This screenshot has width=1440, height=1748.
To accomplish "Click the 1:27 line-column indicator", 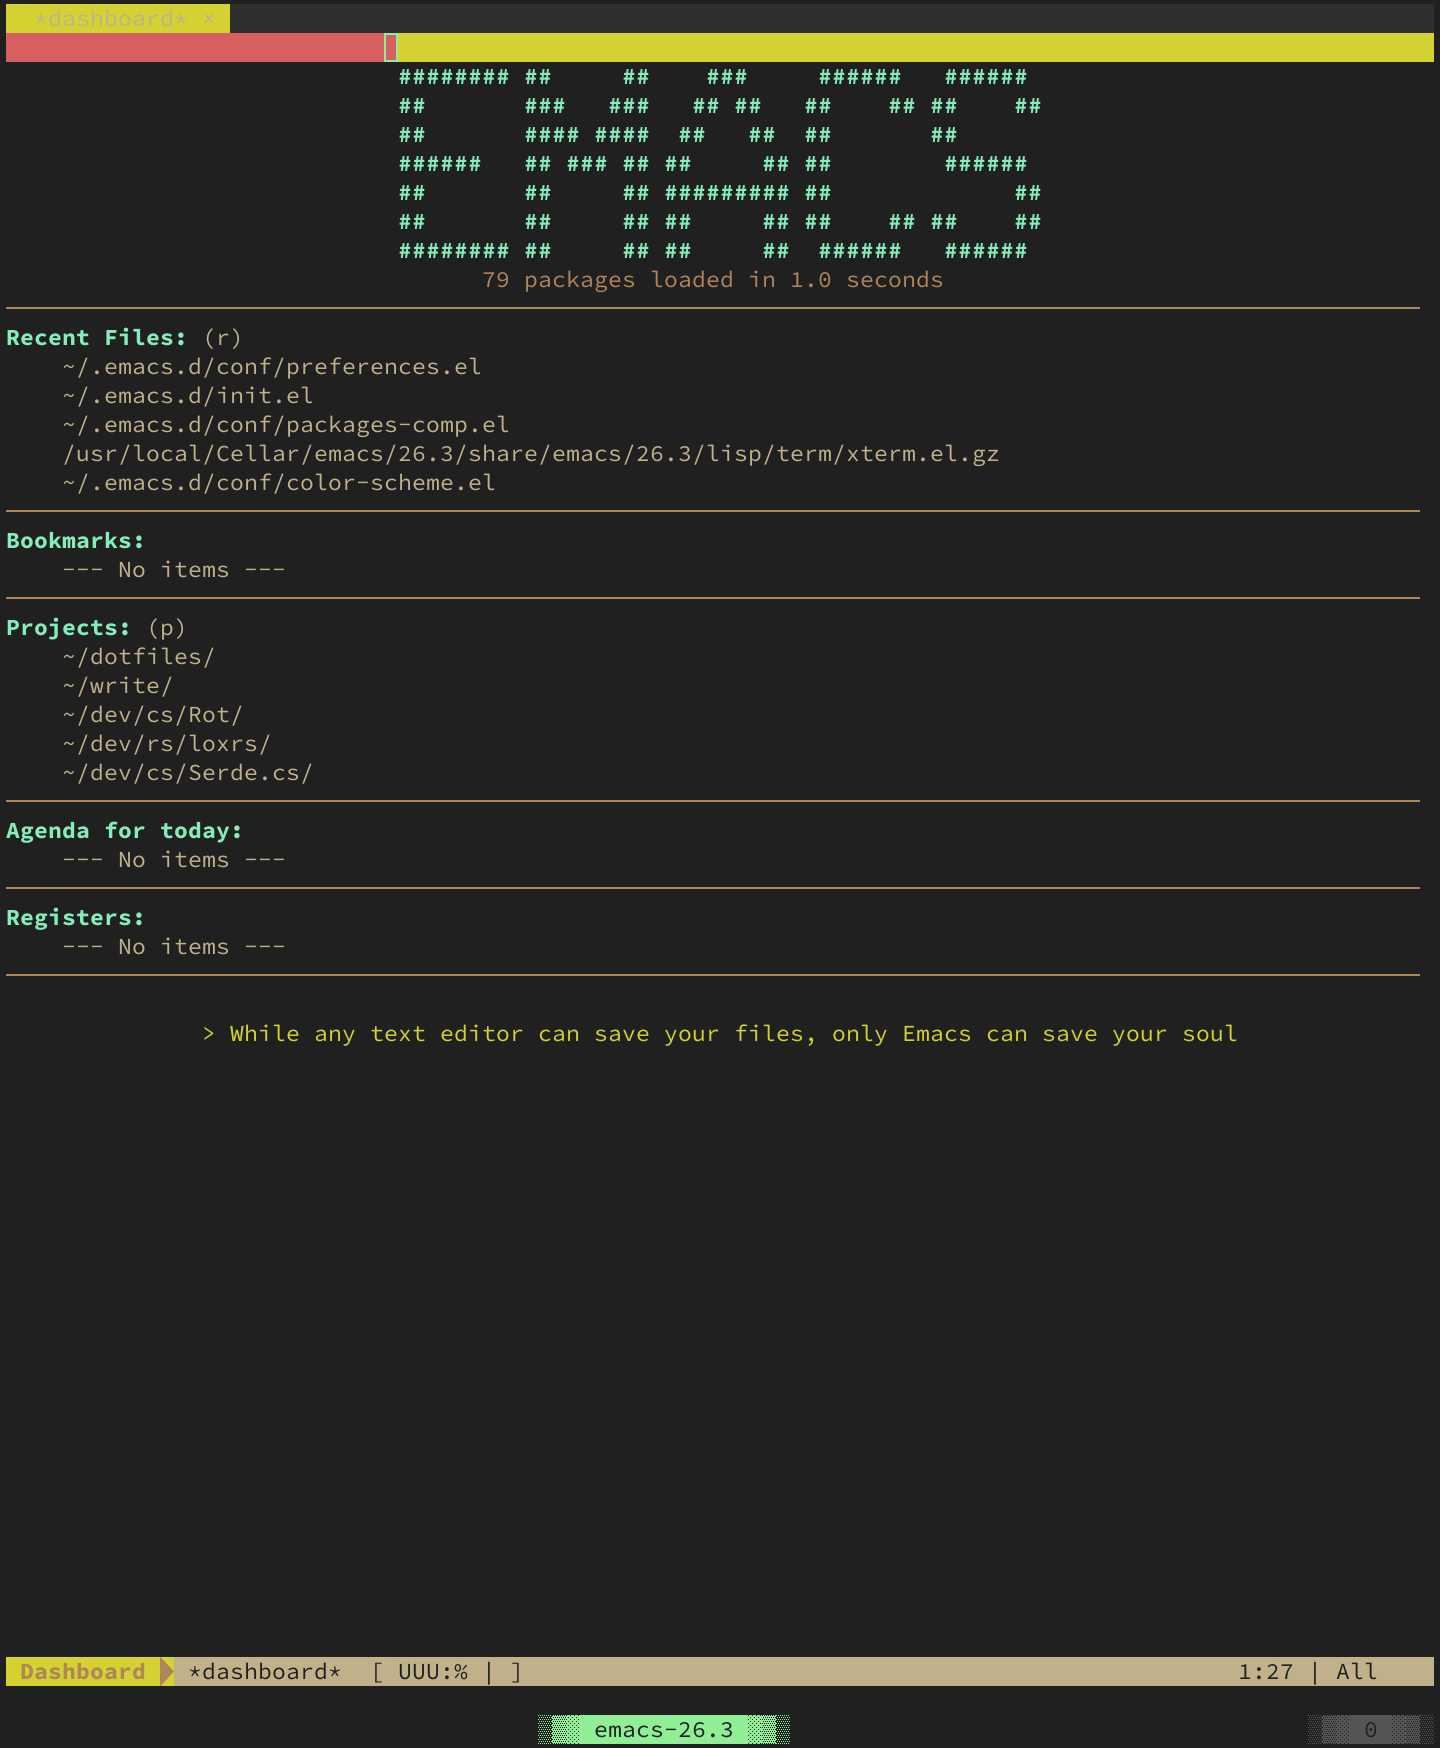I will pyautogui.click(x=1266, y=1672).
